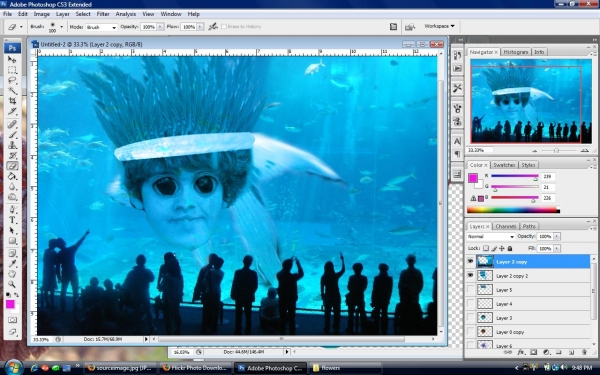Select the Brush tool in toolbox
The image size is (600, 375).
pos(12,135)
